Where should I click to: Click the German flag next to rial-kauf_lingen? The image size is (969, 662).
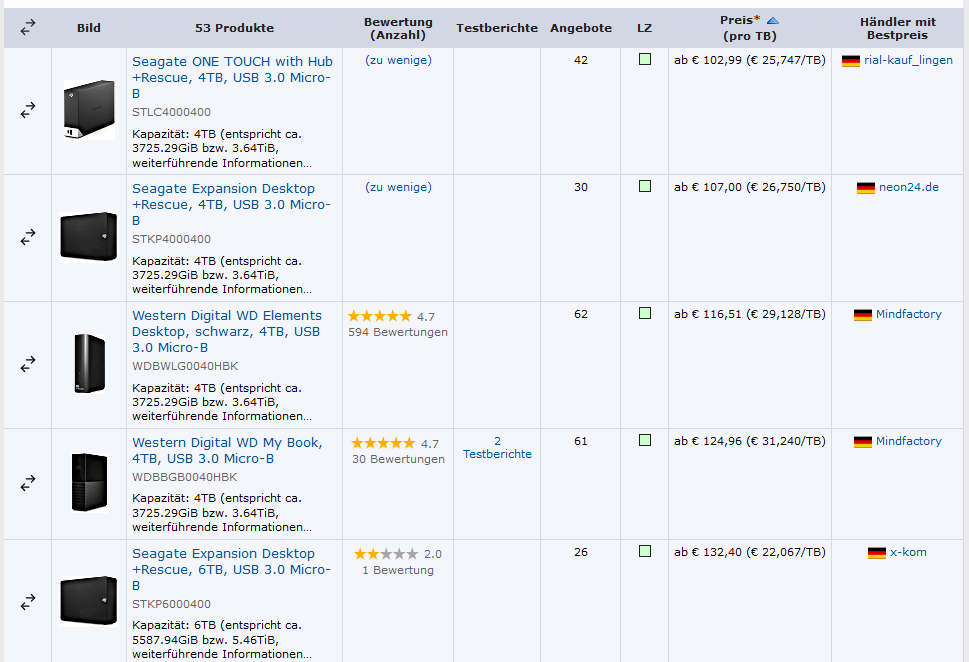tap(851, 61)
